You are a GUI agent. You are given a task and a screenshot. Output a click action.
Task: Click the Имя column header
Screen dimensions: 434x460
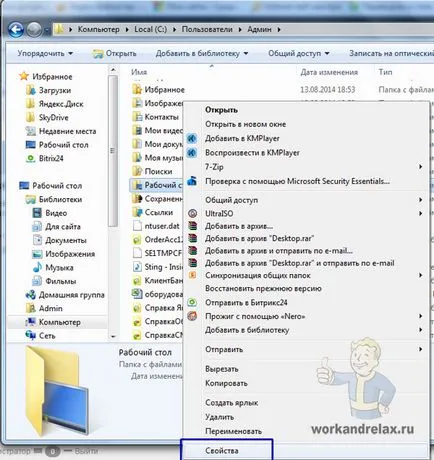[139, 72]
